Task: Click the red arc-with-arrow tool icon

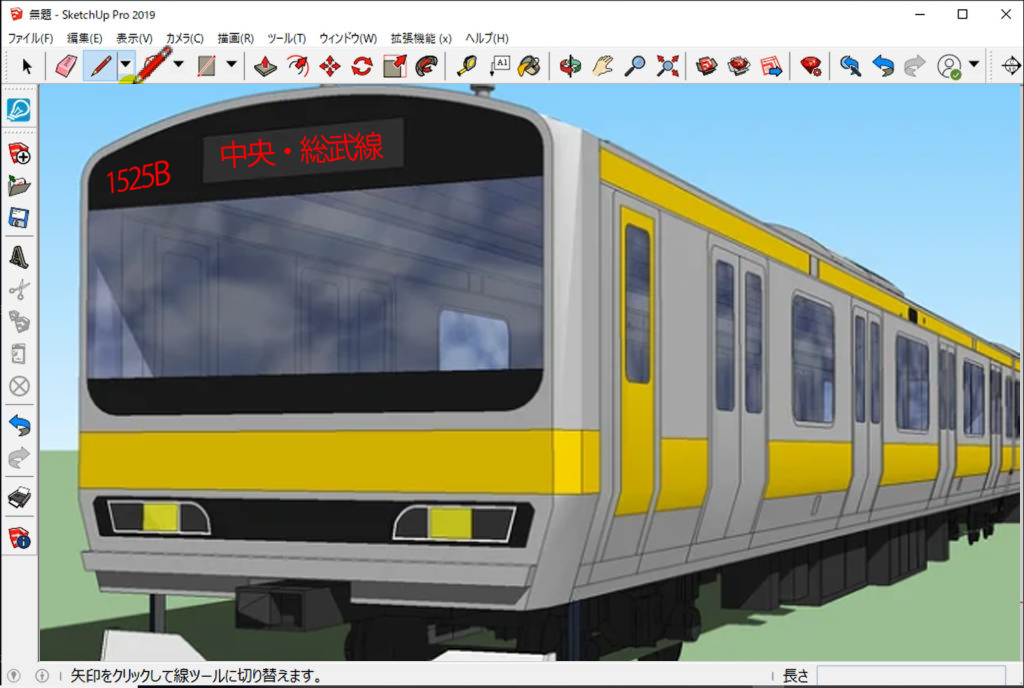Action: 298,66
